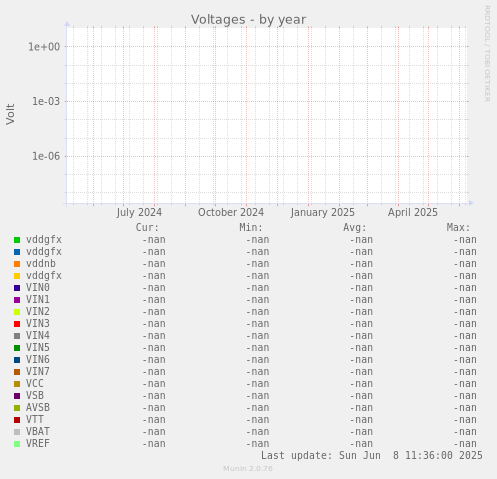Select the VIN3 red legend swatch
Image resolution: width=497 pixels, height=479 pixels.
point(17,324)
